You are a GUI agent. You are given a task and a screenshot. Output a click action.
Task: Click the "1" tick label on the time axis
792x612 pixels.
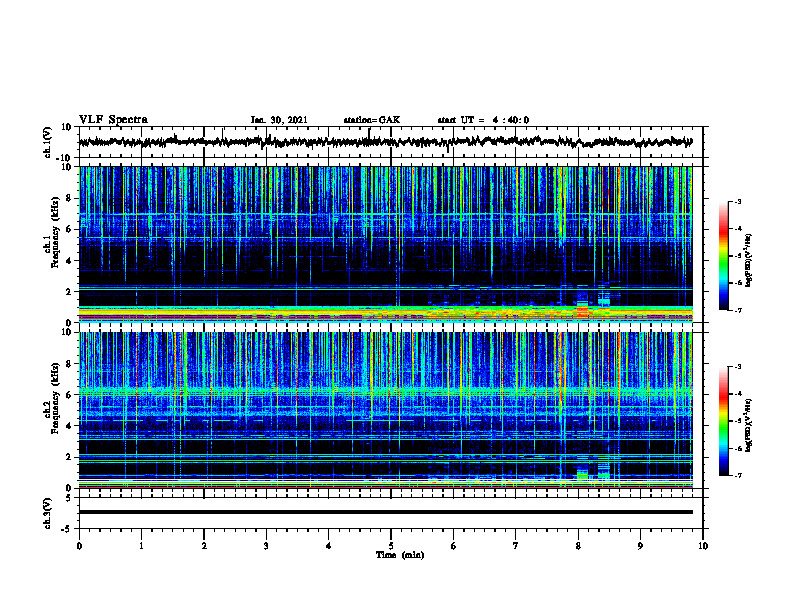(x=141, y=546)
